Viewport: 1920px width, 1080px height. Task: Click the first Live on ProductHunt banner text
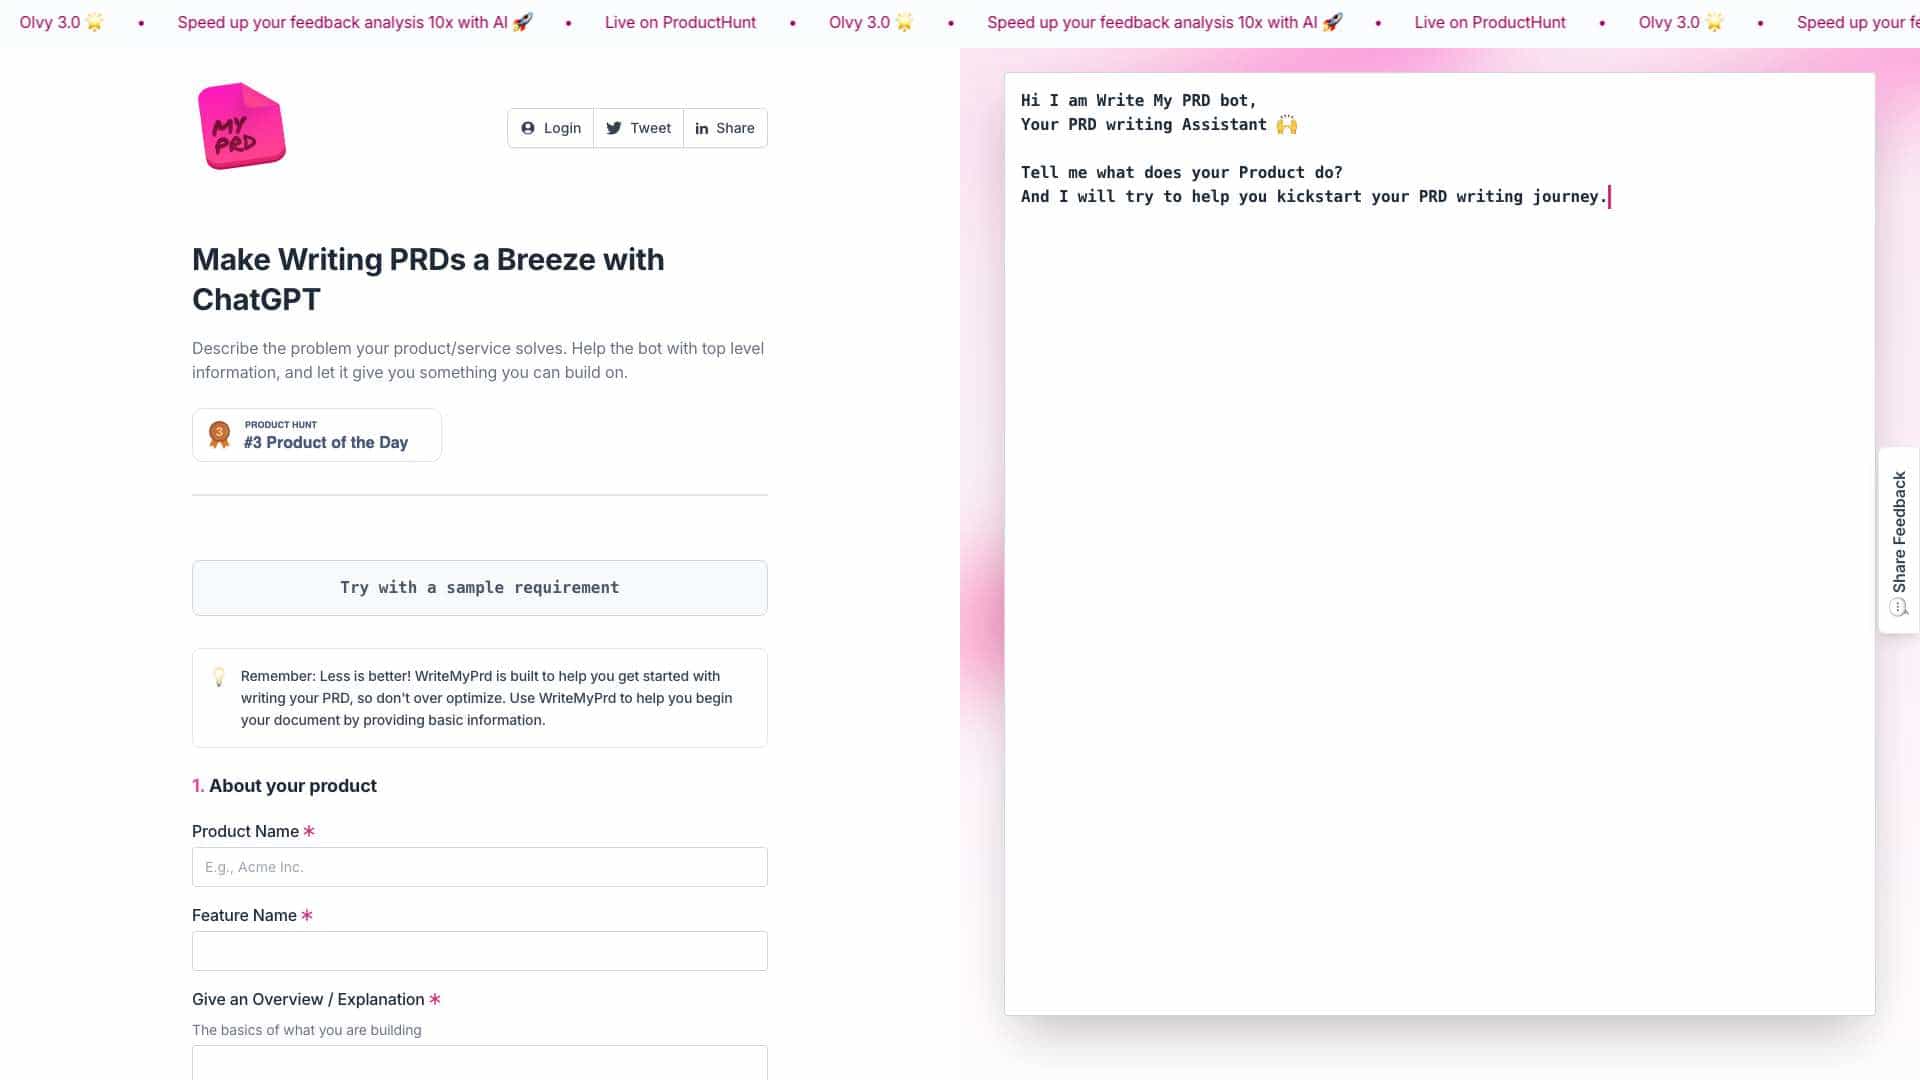pos(680,22)
